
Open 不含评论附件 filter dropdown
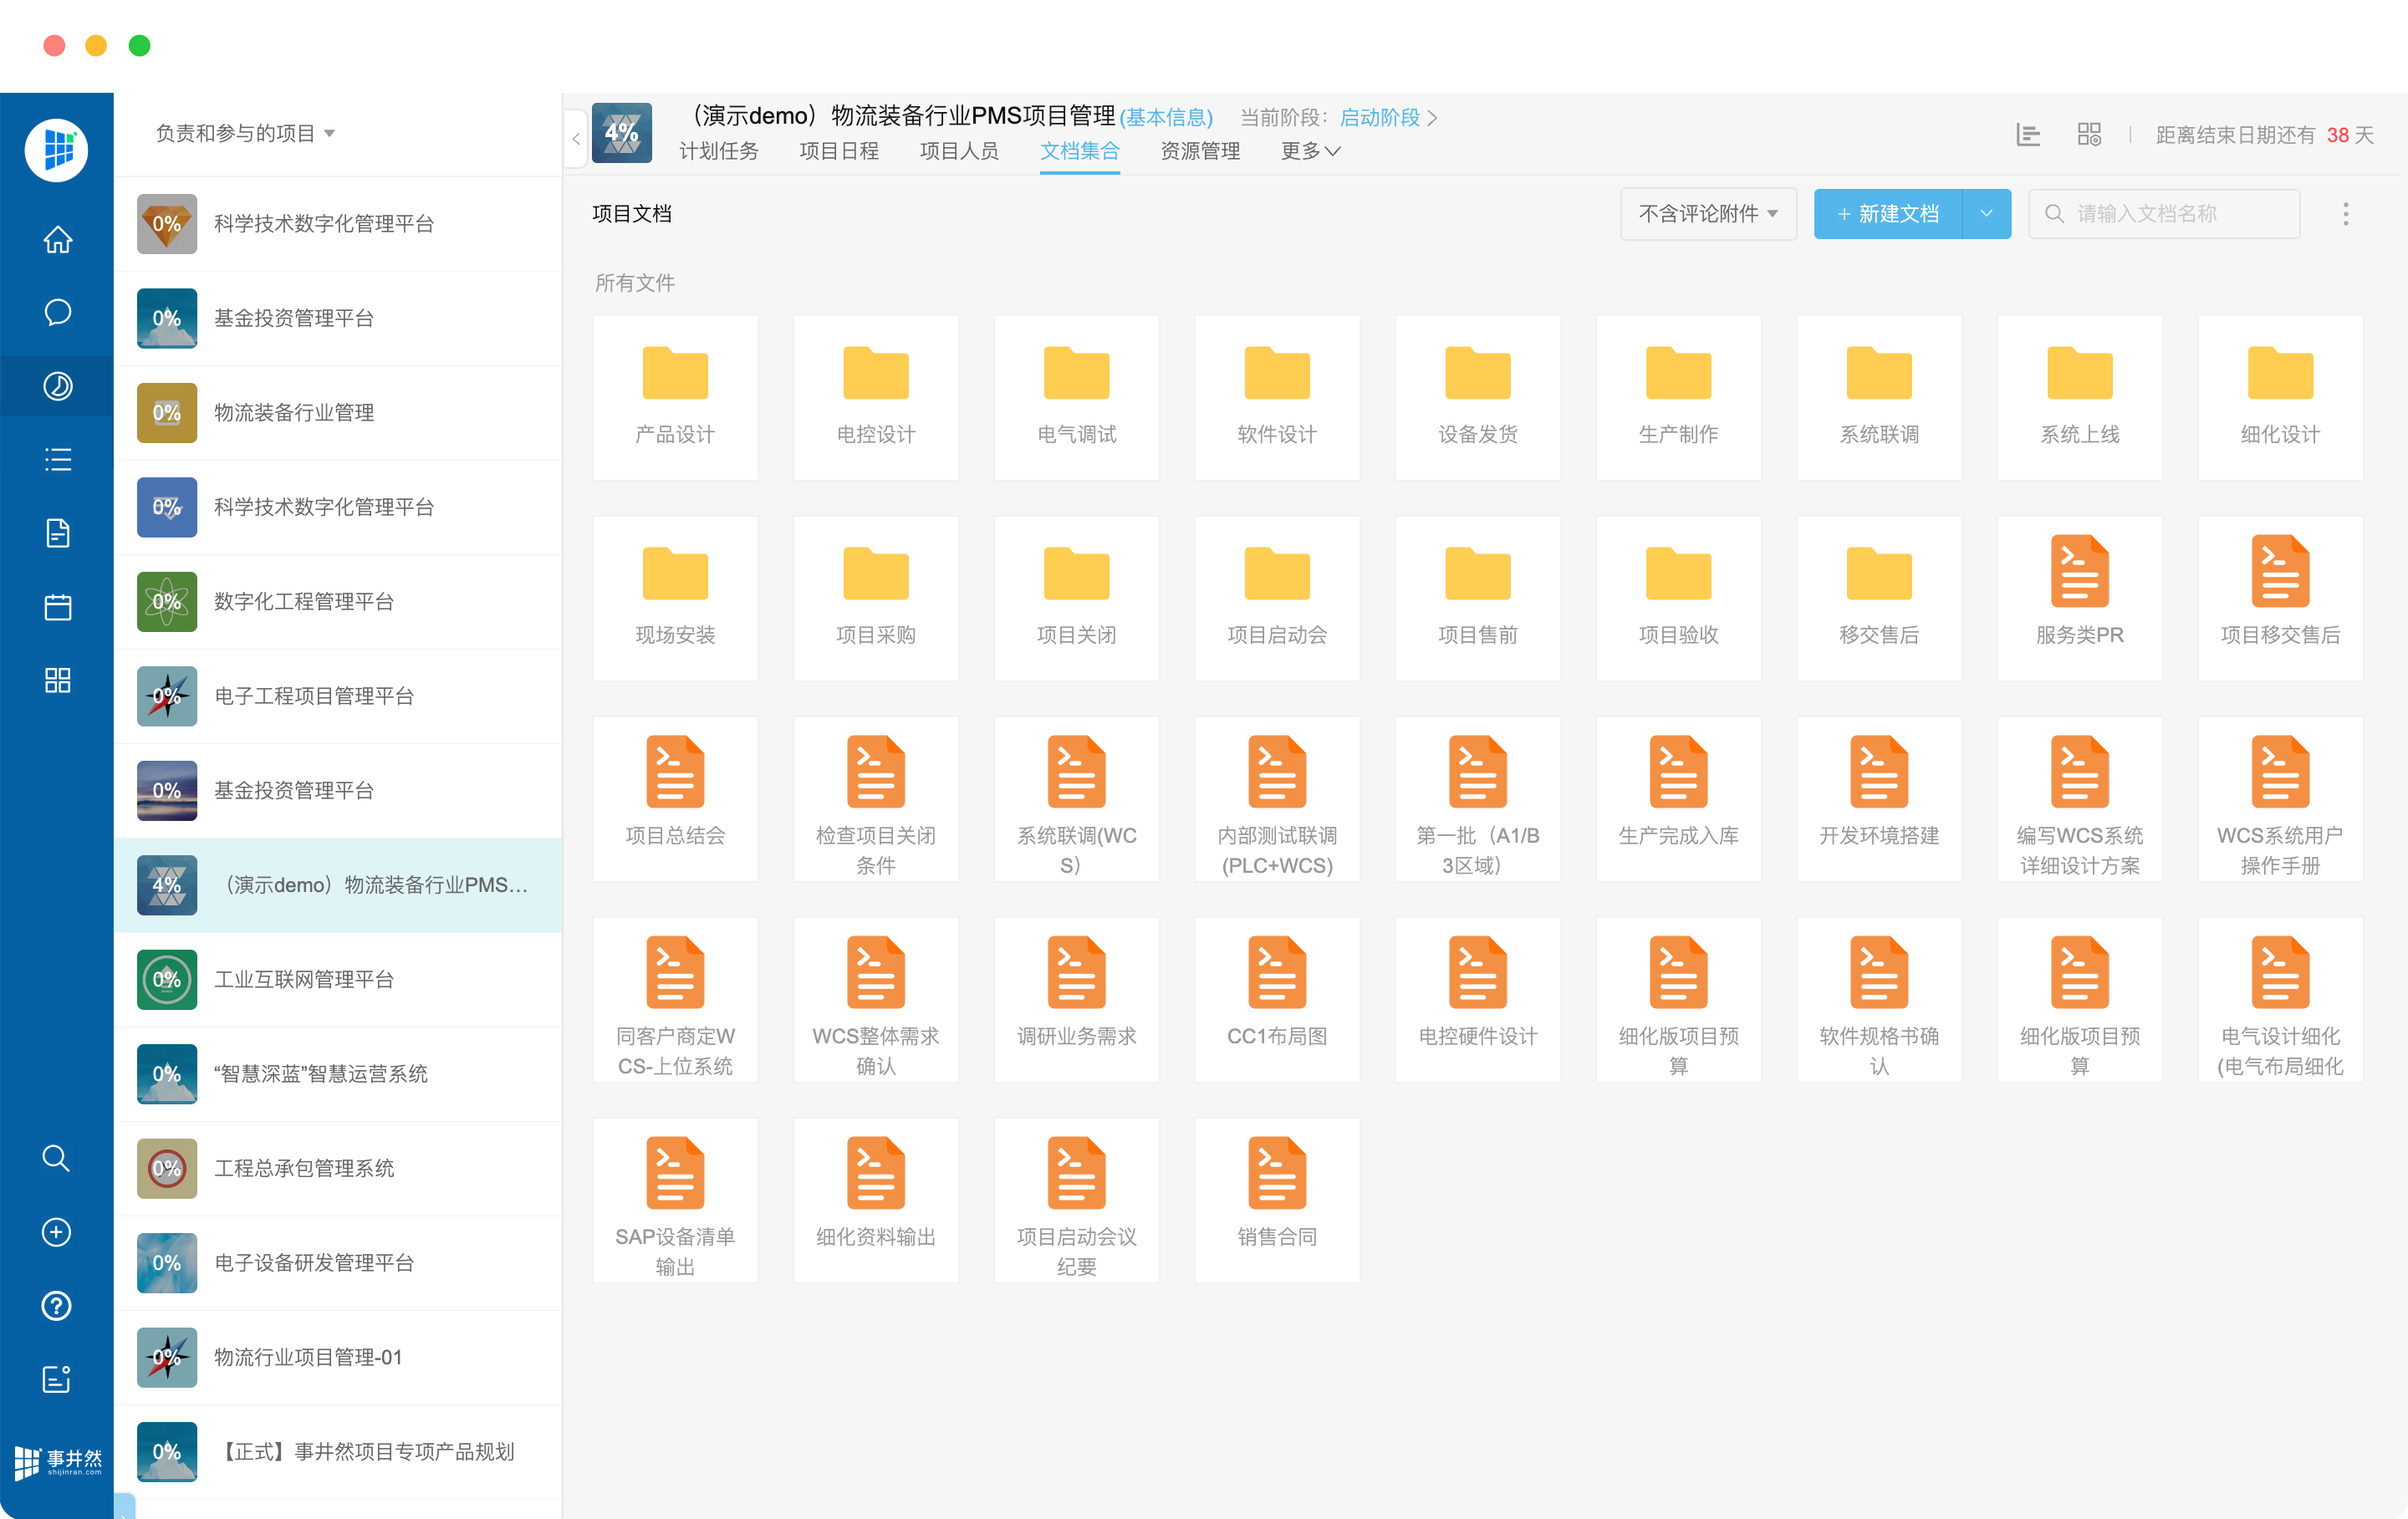click(x=1707, y=214)
